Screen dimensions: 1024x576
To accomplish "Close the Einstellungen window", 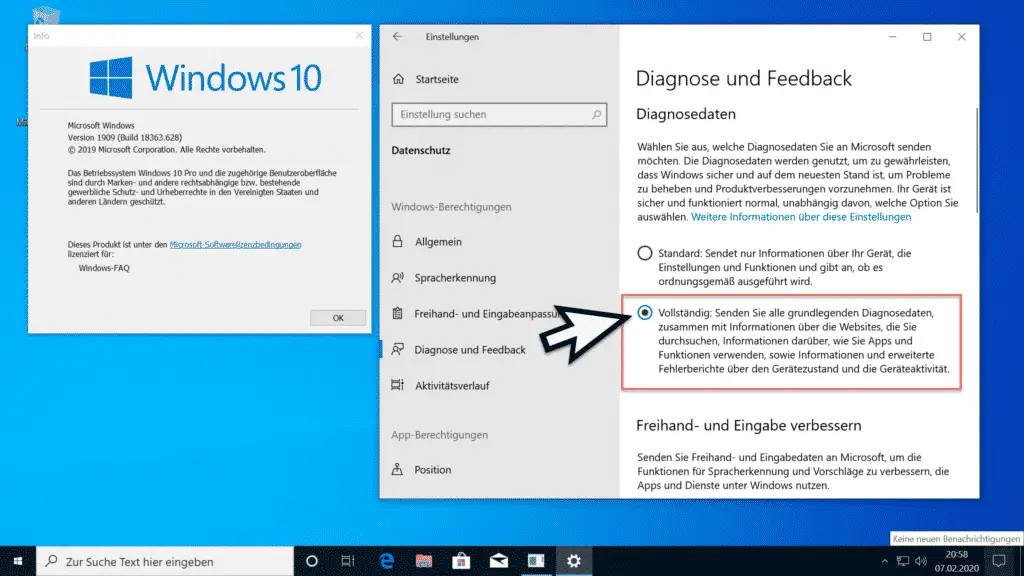I will point(961,37).
